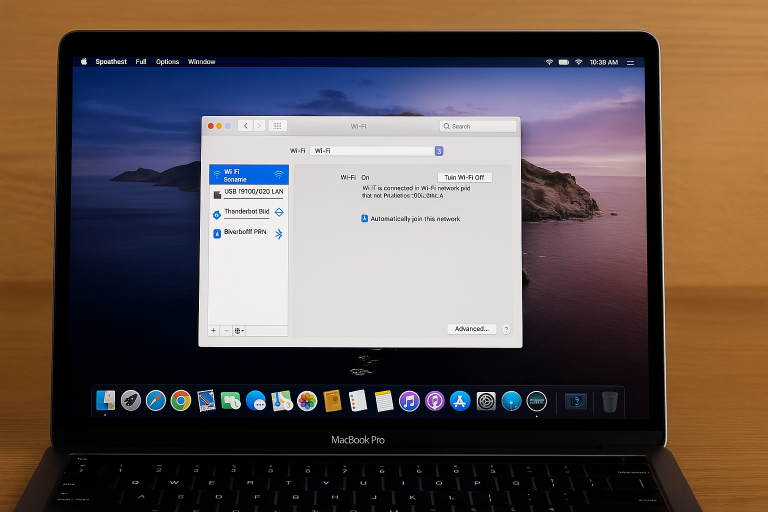Image resolution: width=768 pixels, height=512 pixels.
Task: Select the USB 19100/020 LAN service
Action: point(249,193)
